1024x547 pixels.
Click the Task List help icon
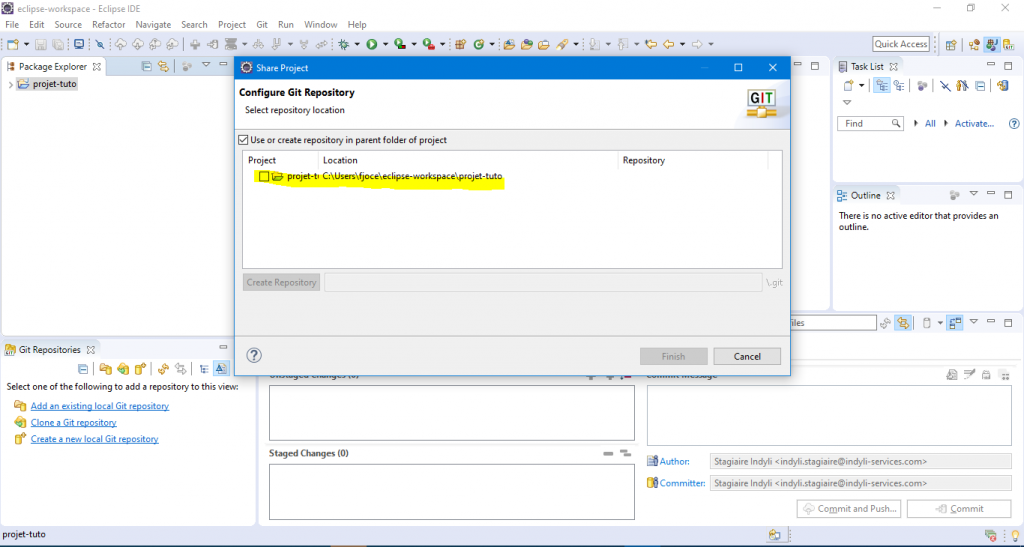tap(1014, 123)
